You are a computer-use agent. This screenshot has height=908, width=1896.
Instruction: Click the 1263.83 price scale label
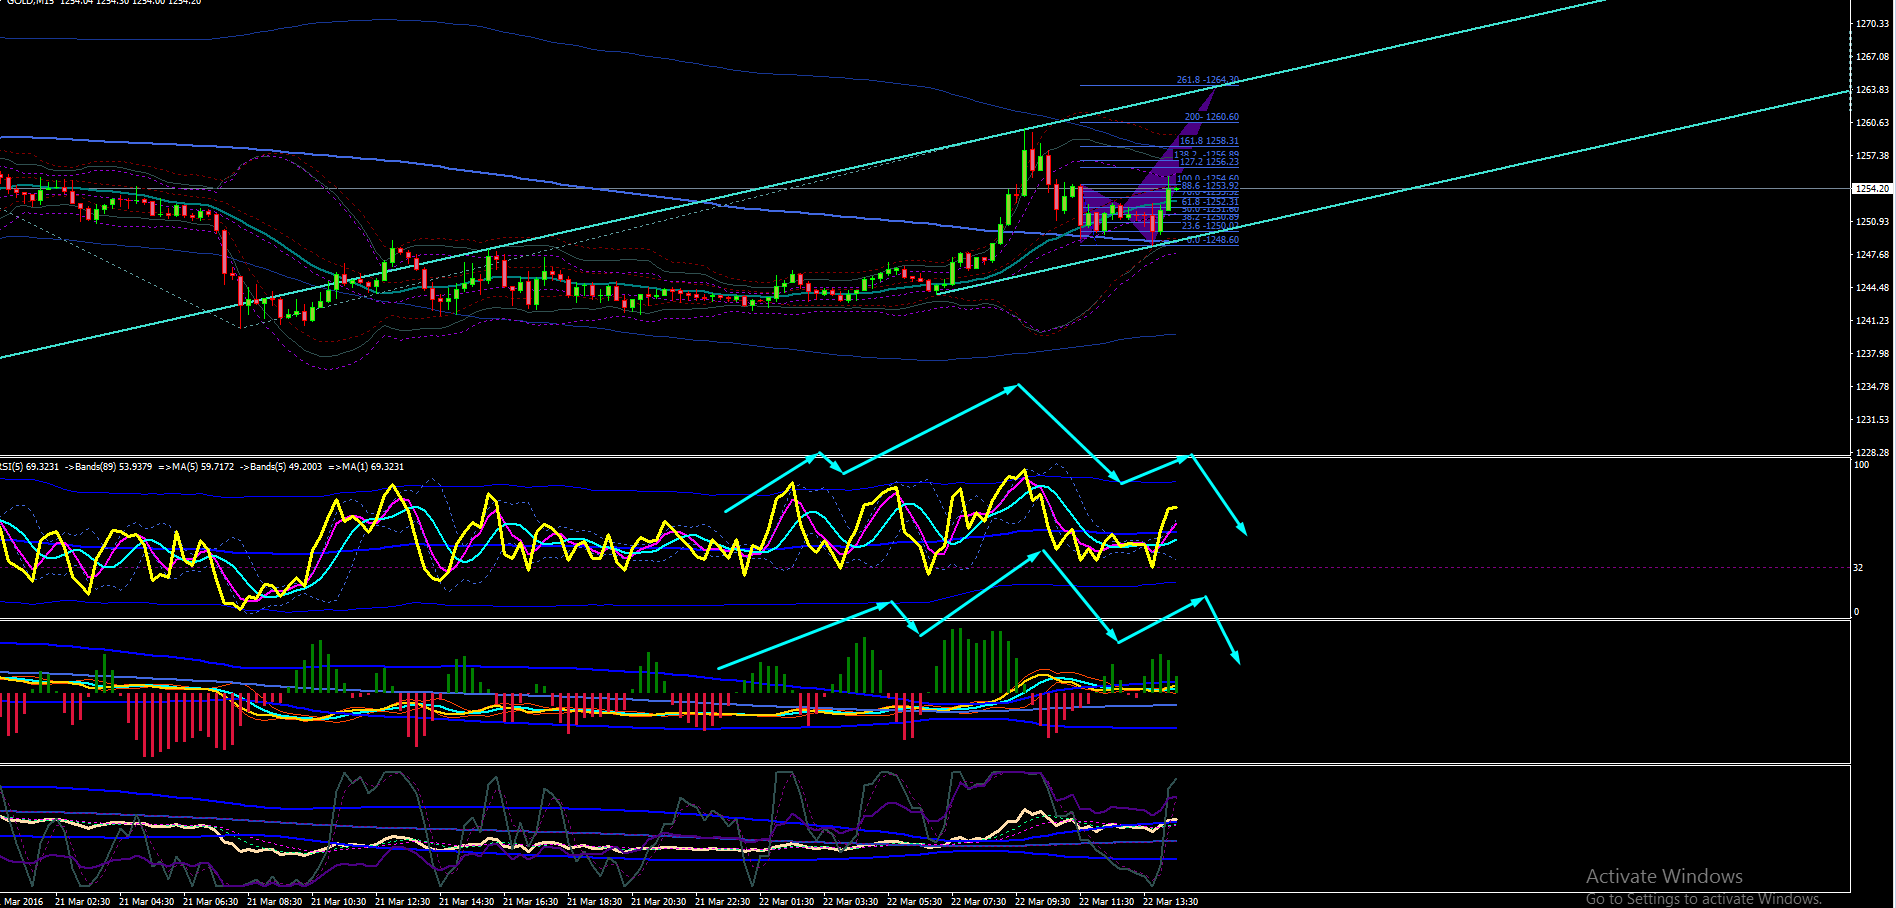(x=1872, y=90)
